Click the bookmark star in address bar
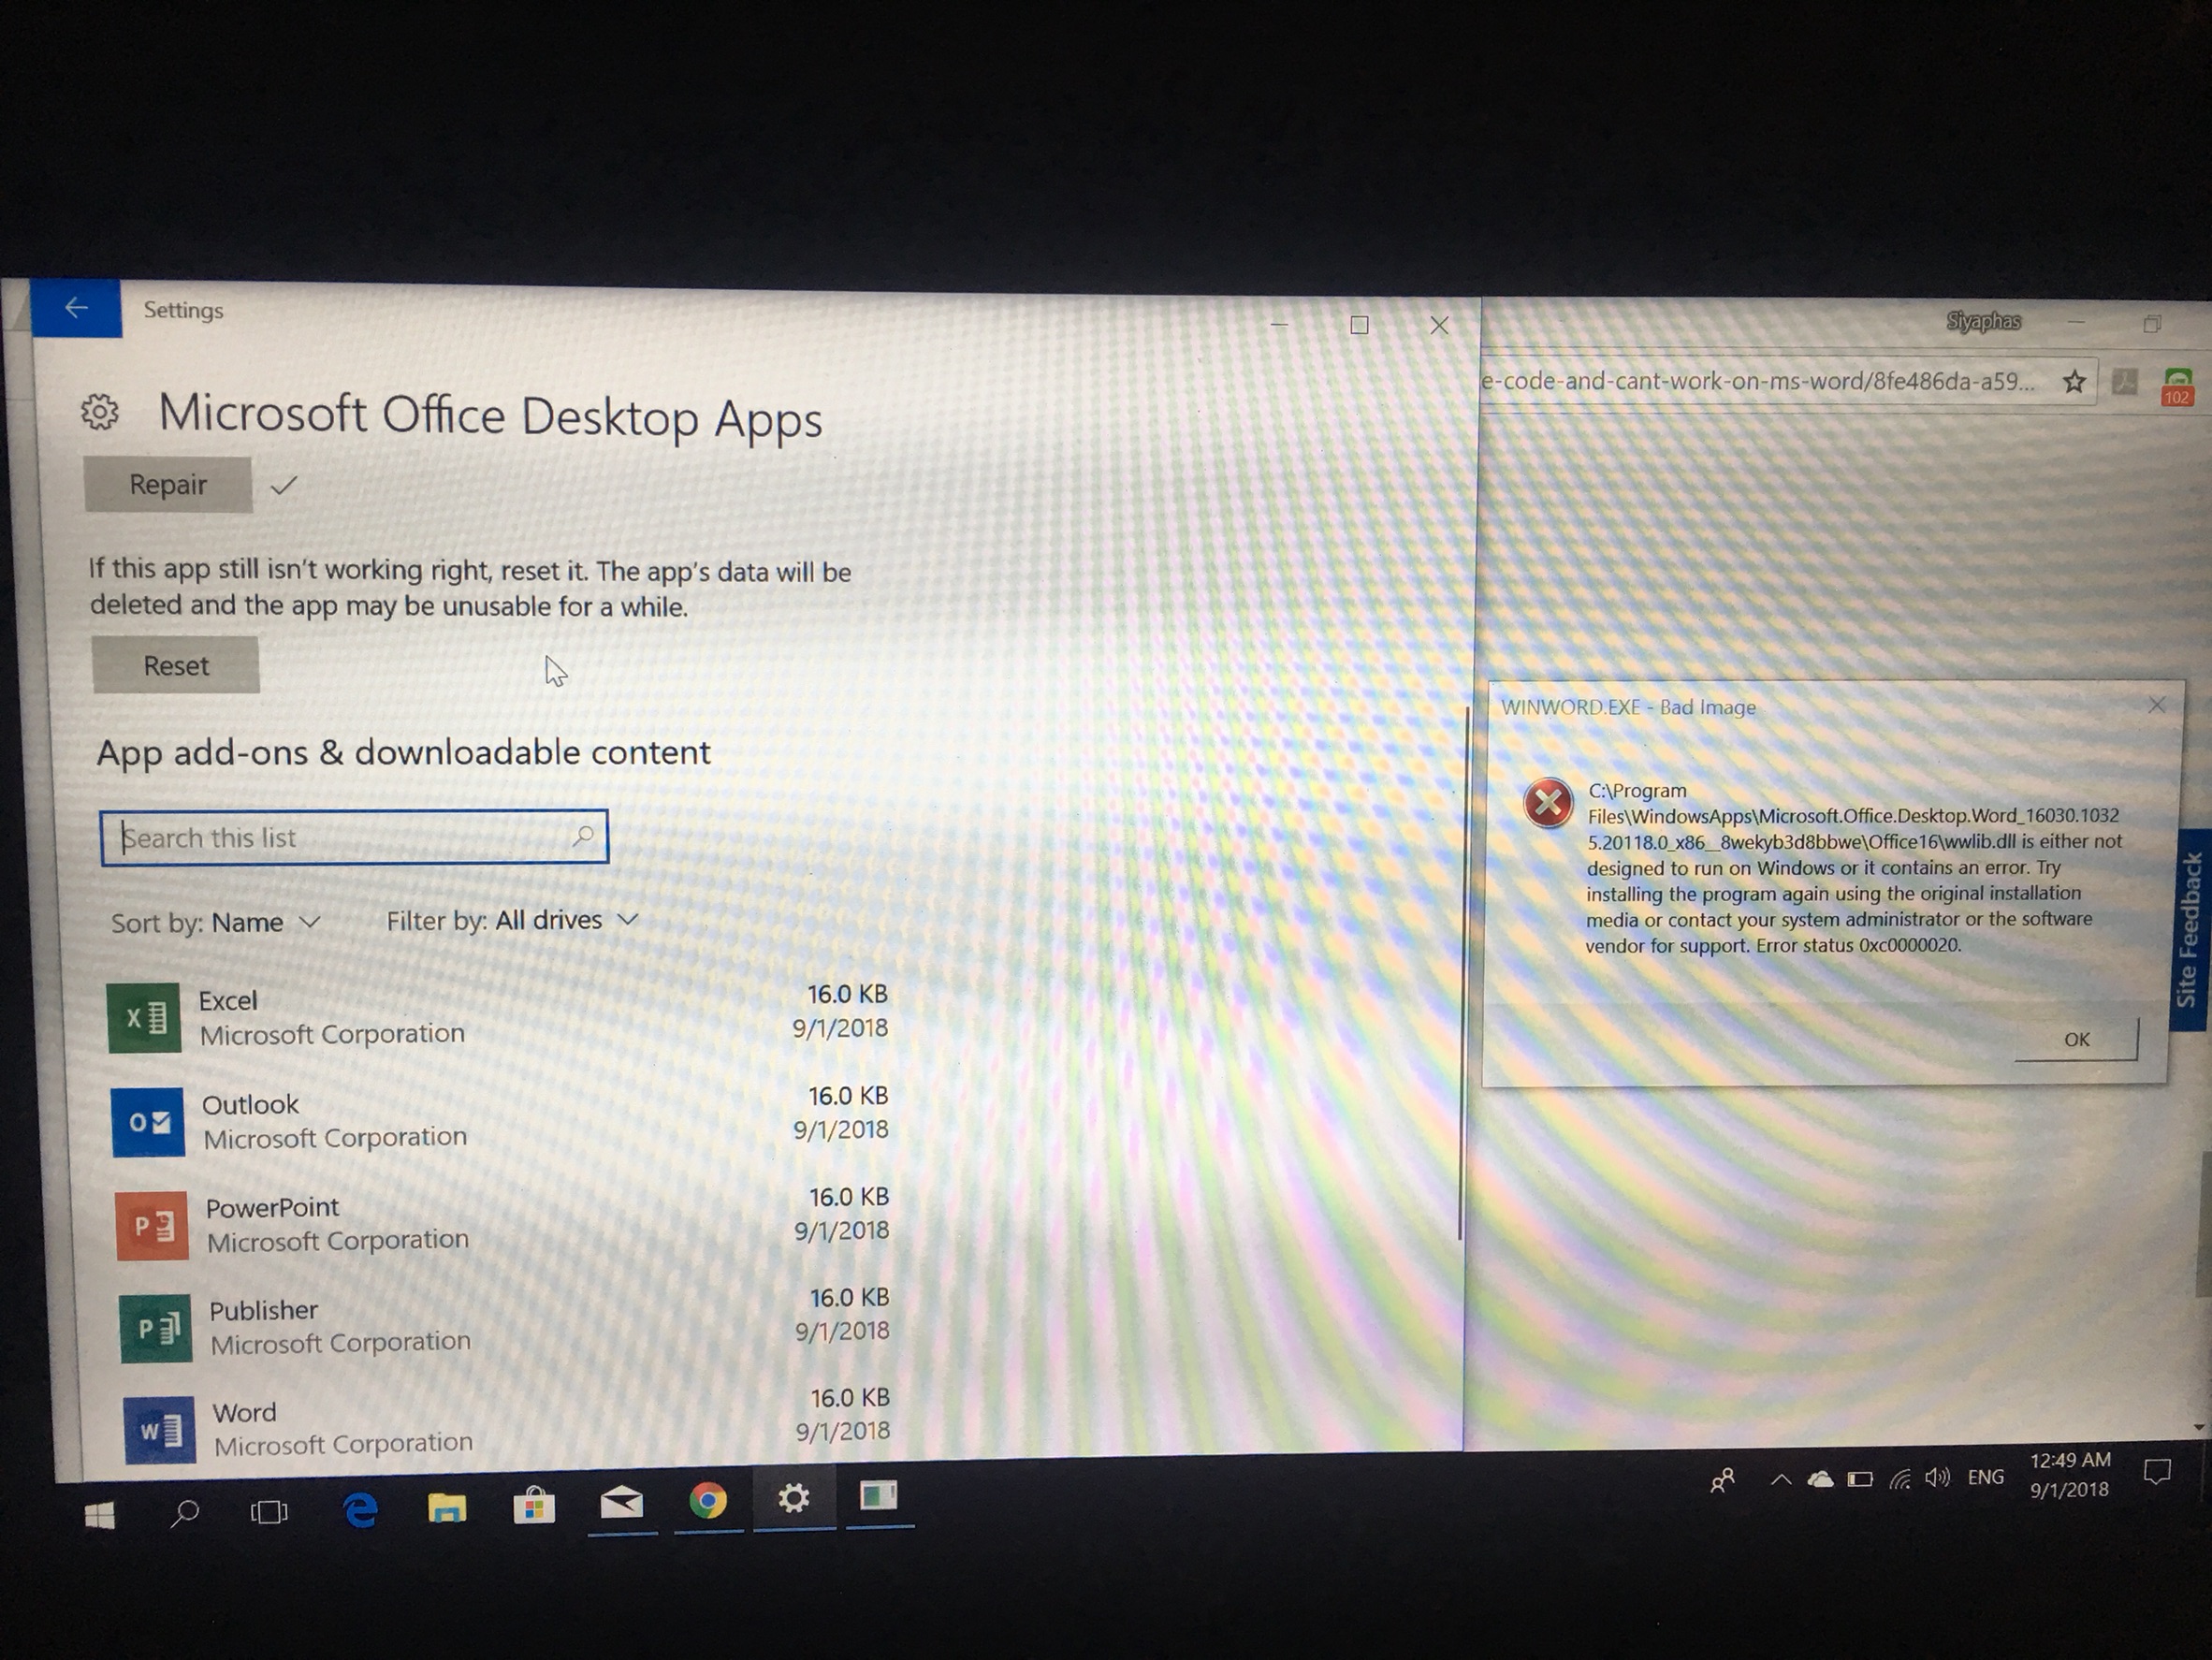The image size is (2212, 1660). (x=2074, y=382)
